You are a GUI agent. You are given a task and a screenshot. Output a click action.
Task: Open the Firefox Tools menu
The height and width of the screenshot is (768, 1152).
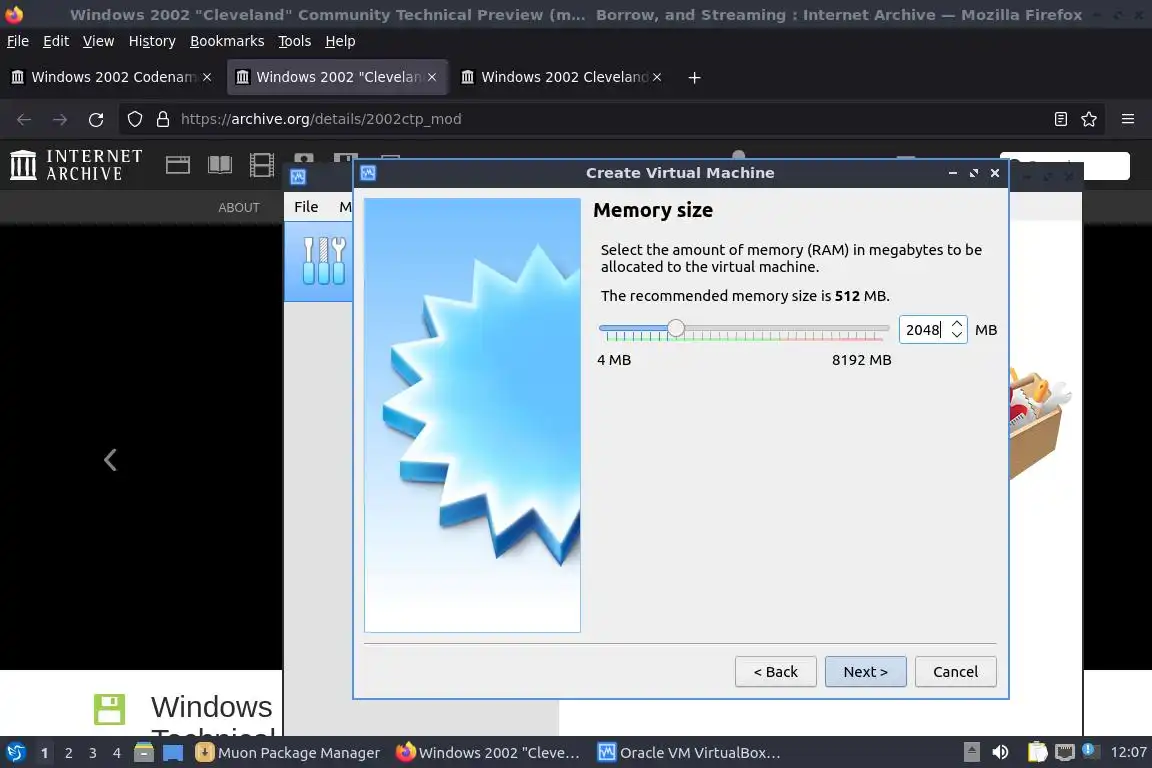tap(295, 41)
